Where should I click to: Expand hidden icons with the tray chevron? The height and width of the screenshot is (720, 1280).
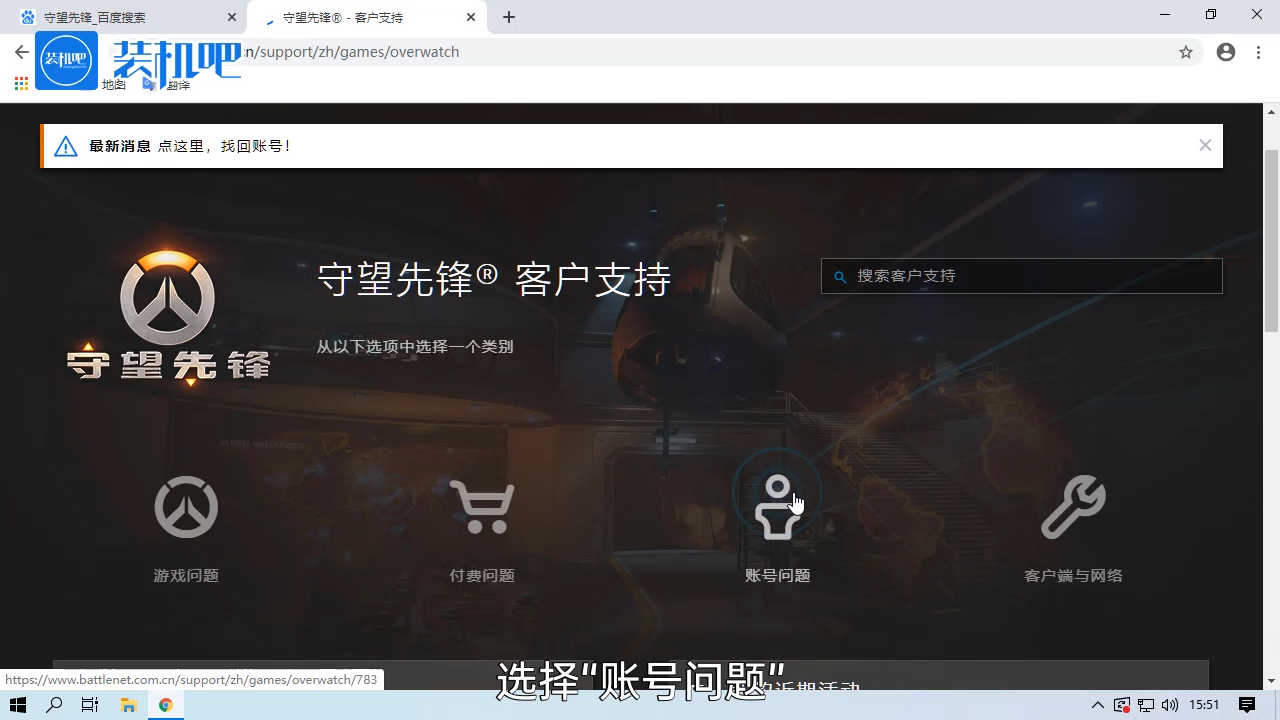[1097, 705]
